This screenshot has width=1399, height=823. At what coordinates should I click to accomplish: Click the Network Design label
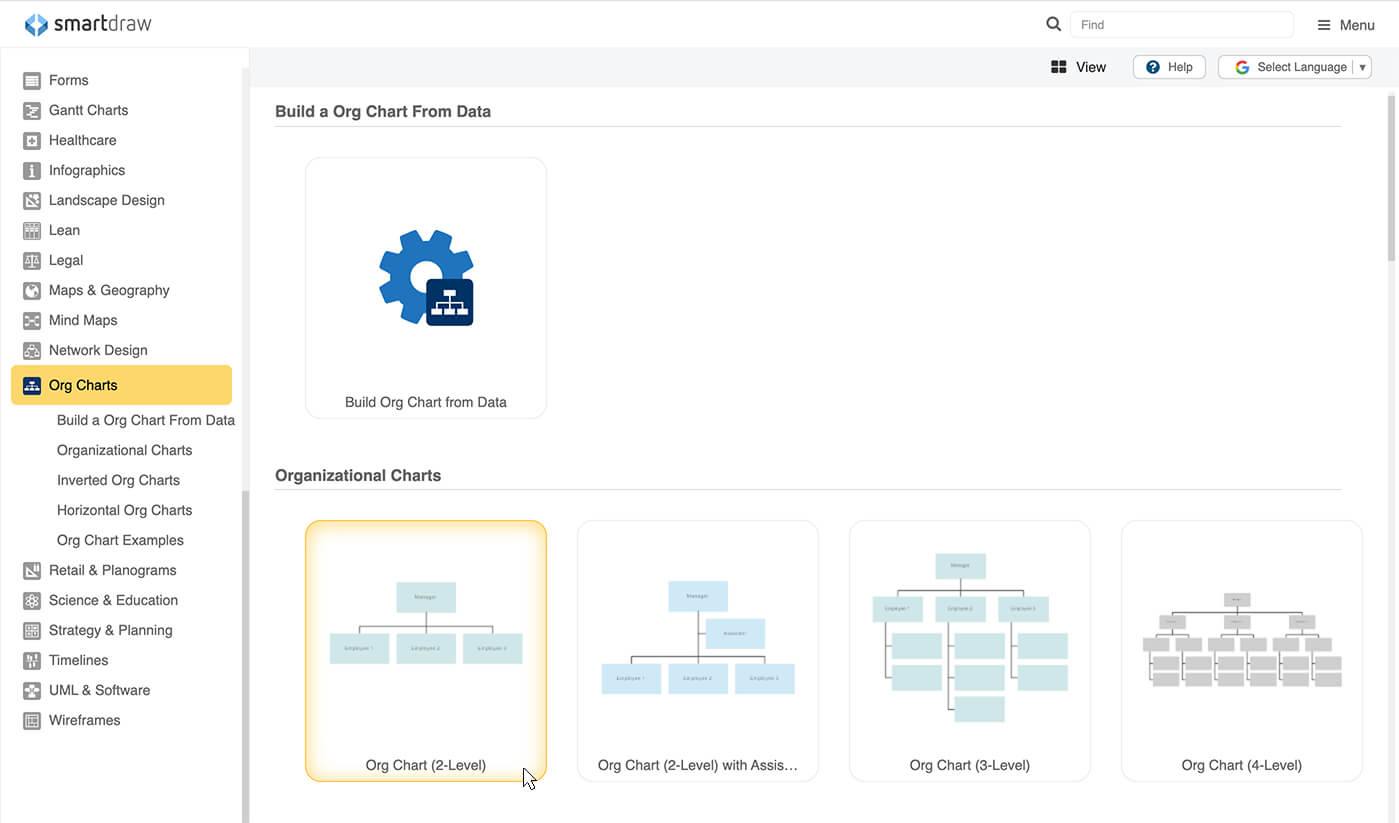tap(98, 350)
